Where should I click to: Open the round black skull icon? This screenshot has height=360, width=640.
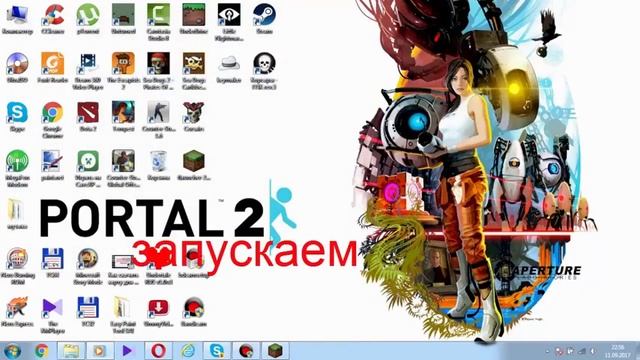pyautogui.click(x=264, y=64)
